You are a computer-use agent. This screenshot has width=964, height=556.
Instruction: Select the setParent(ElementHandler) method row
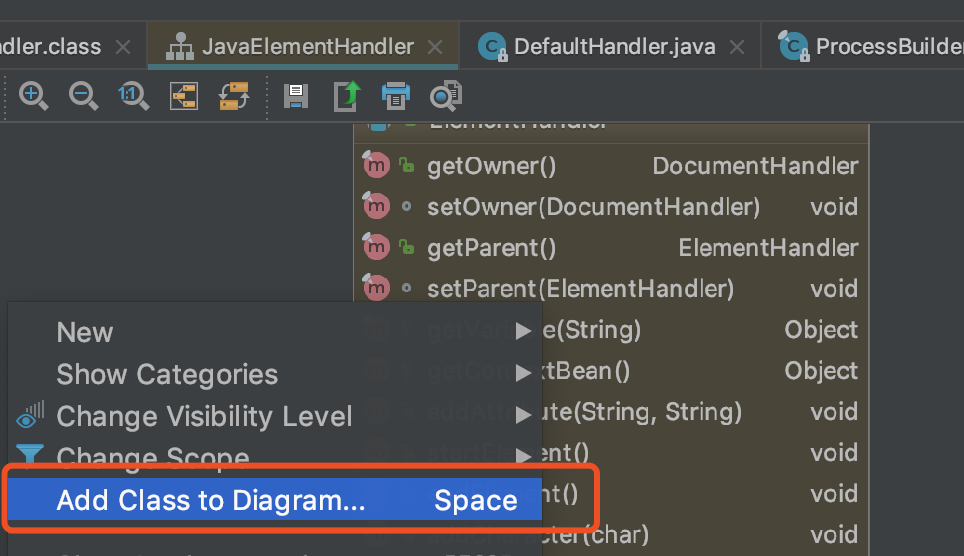click(x=580, y=289)
